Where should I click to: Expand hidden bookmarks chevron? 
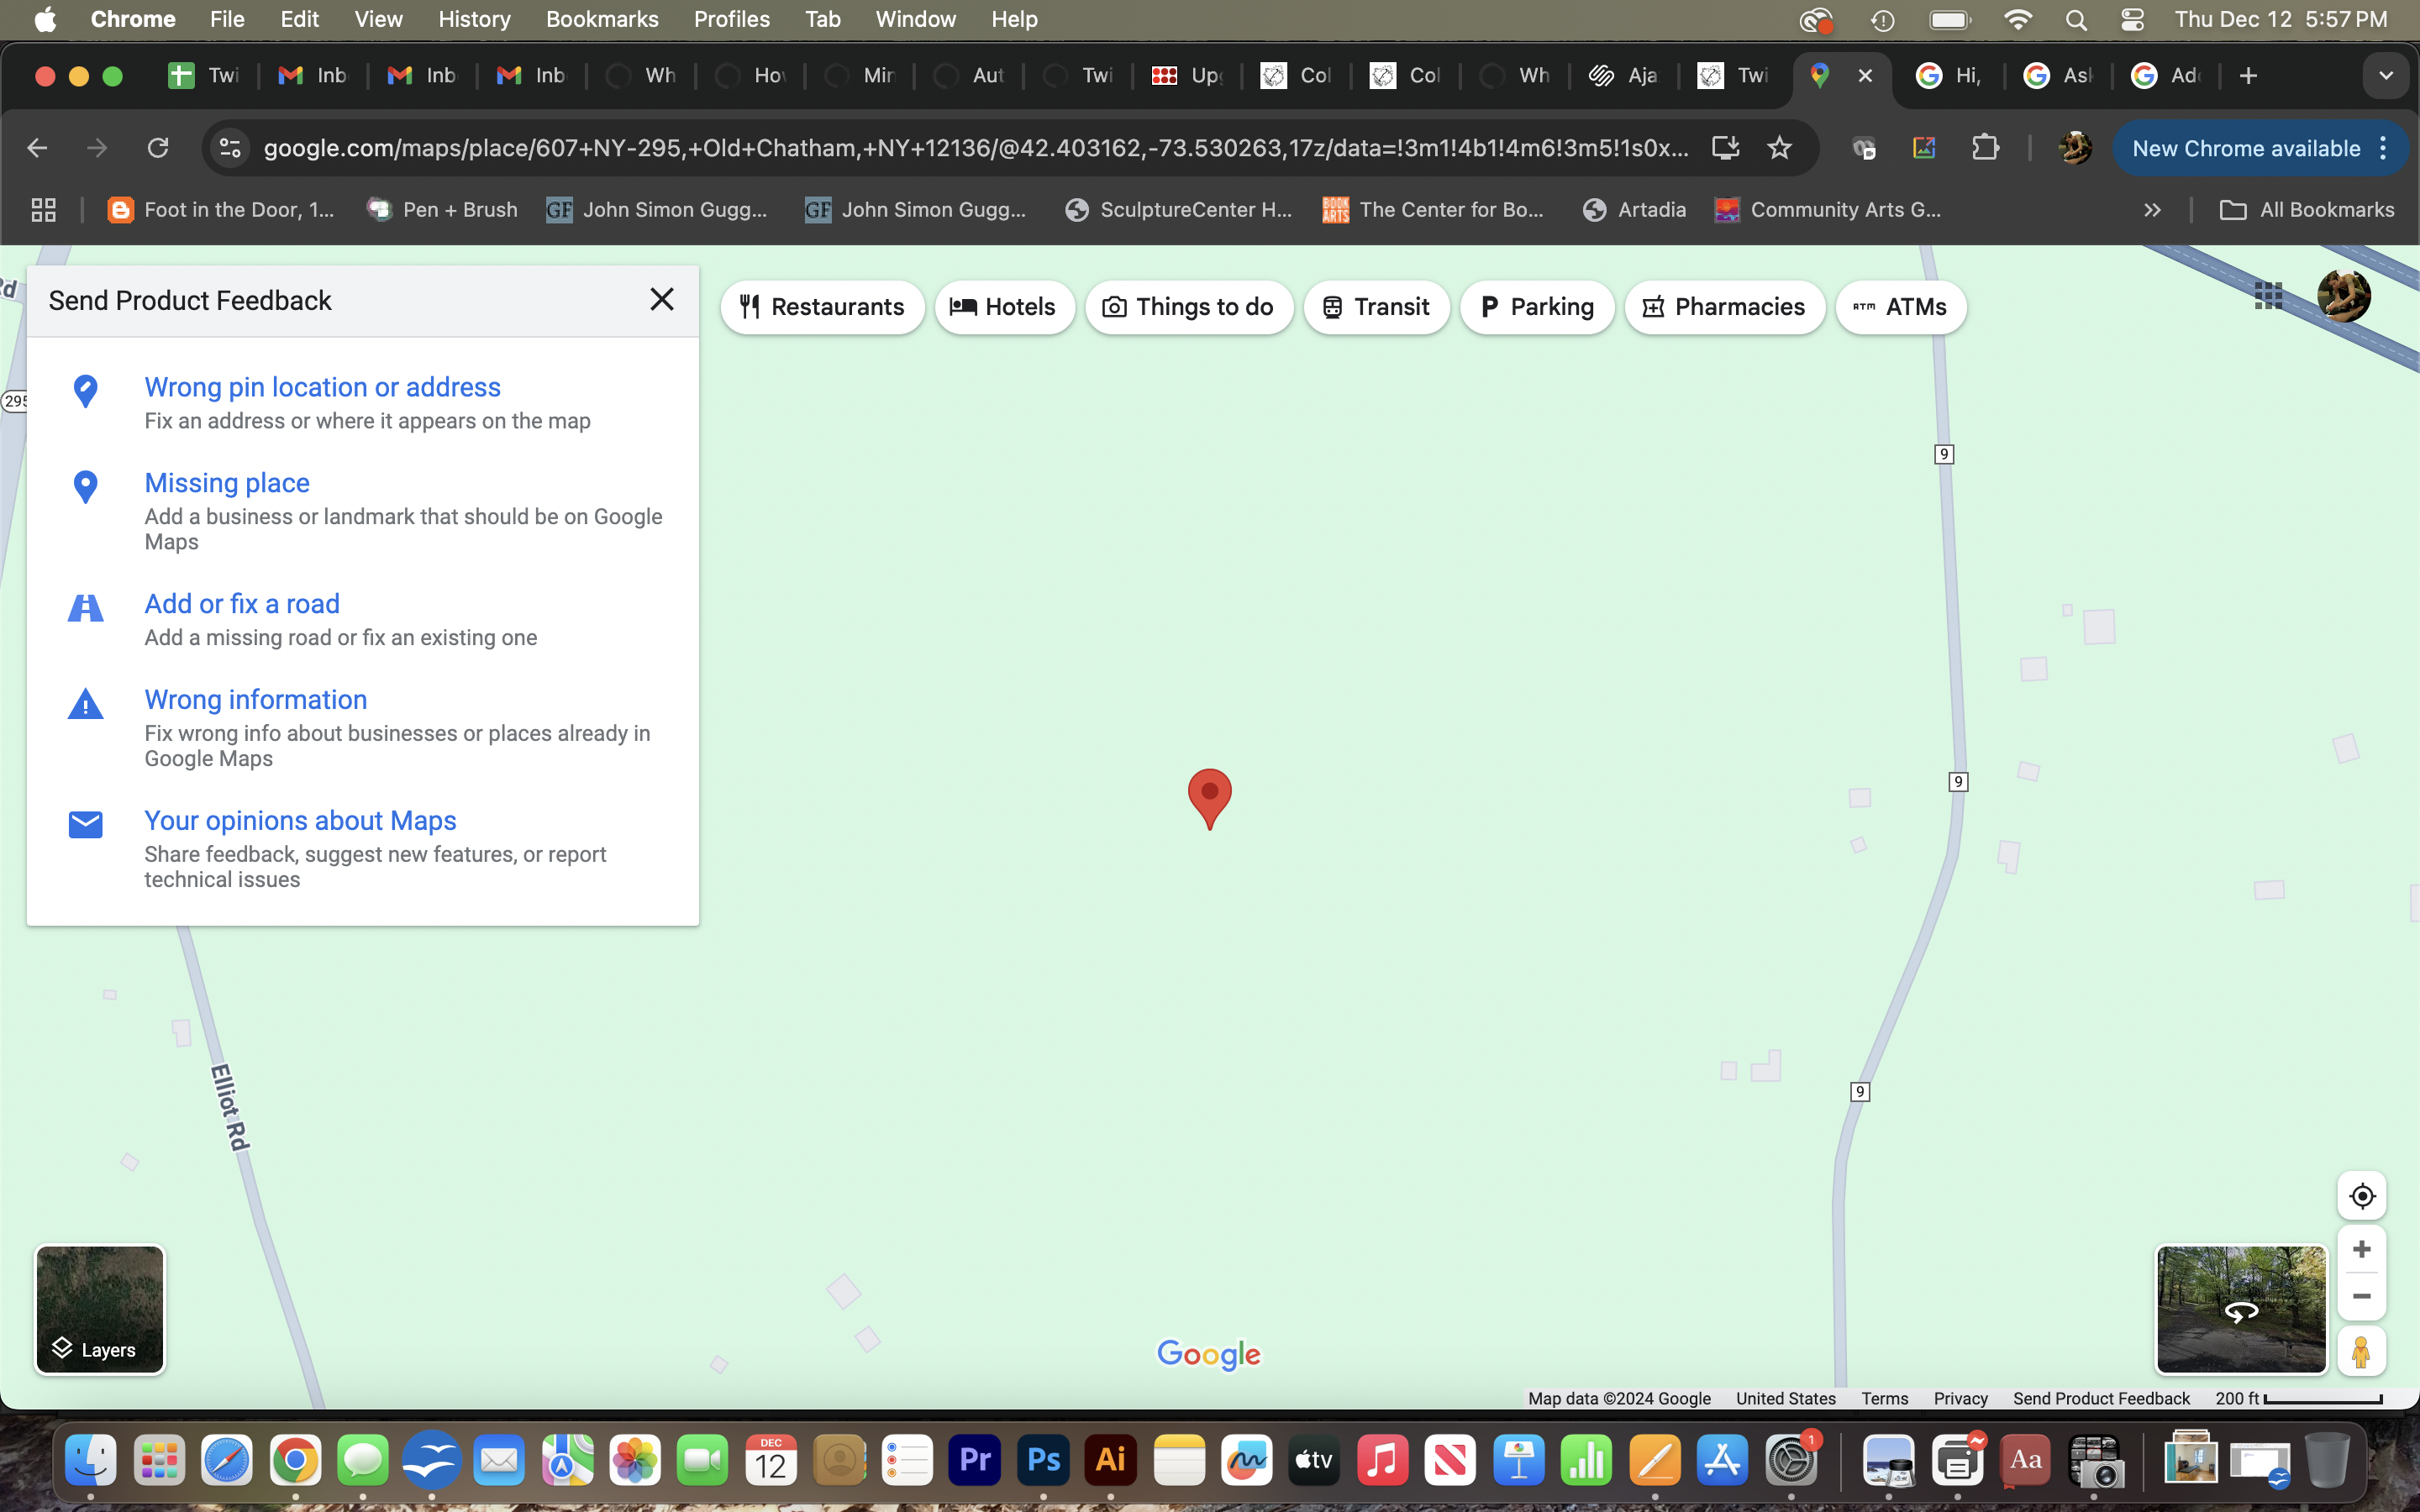[x=2152, y=210]
